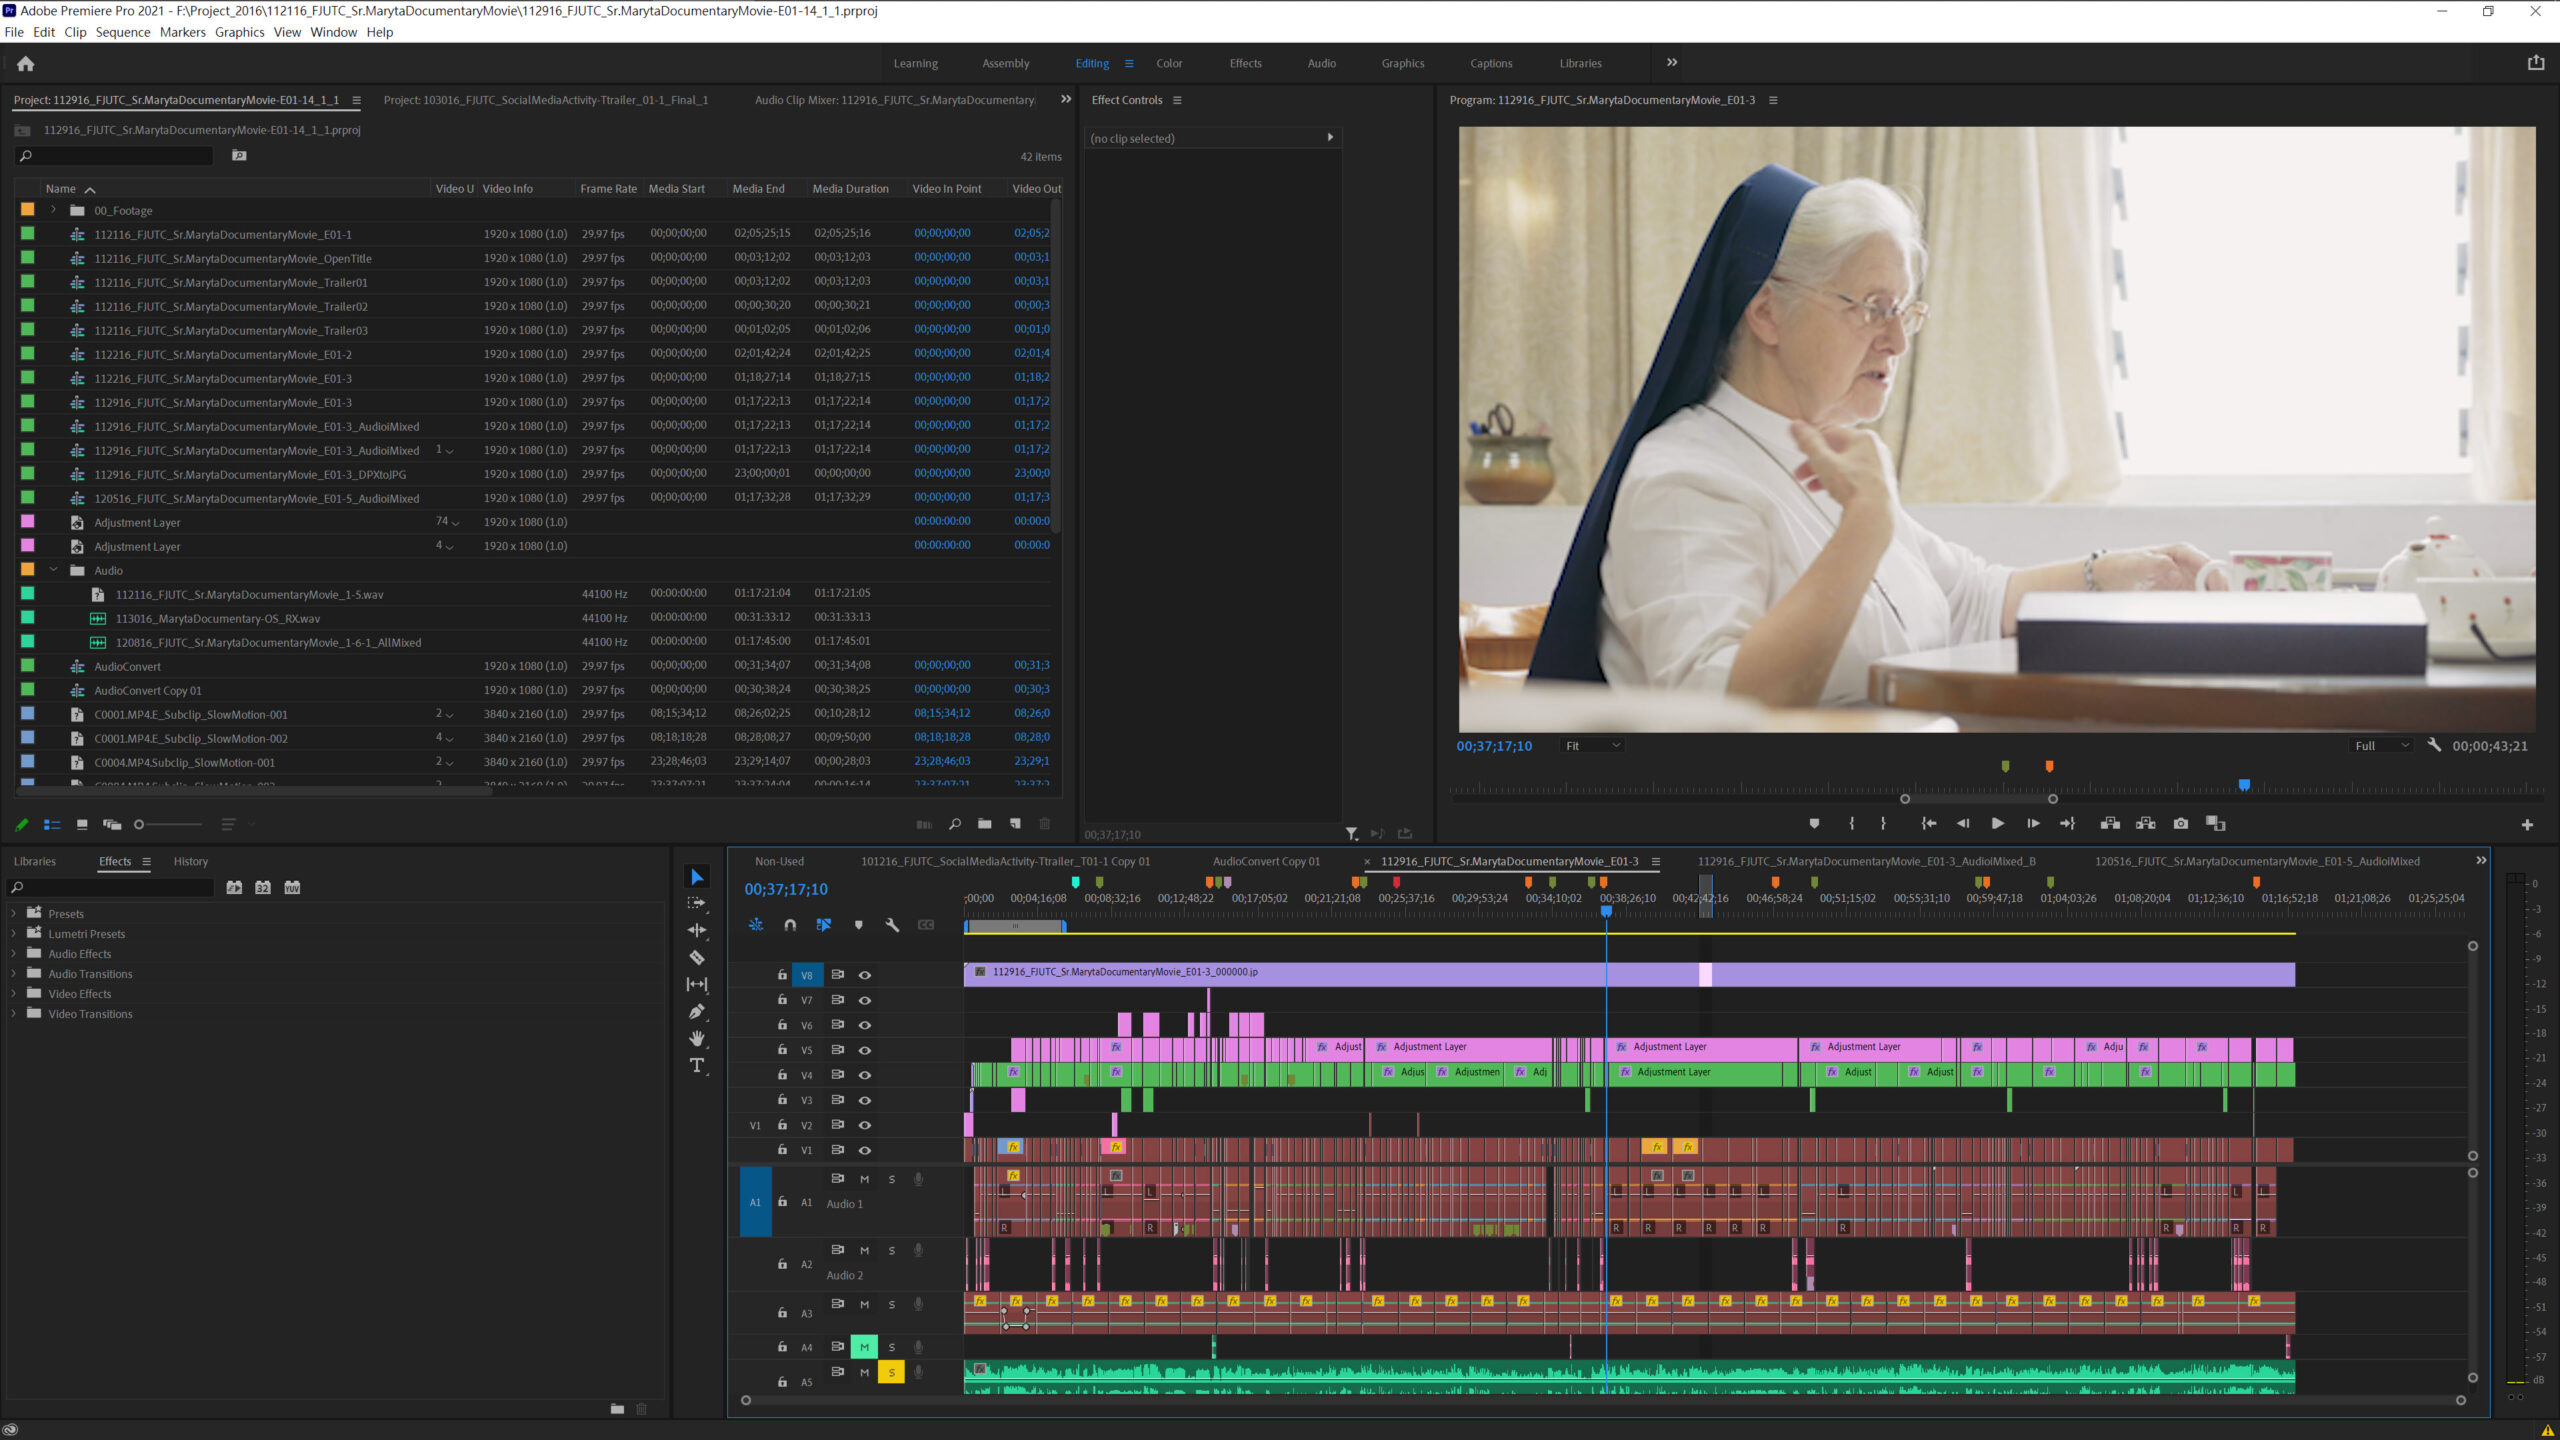Hide track V5 using eye icon
Viewport: 2560px width, 1440px height.
tap(865, 1050)
